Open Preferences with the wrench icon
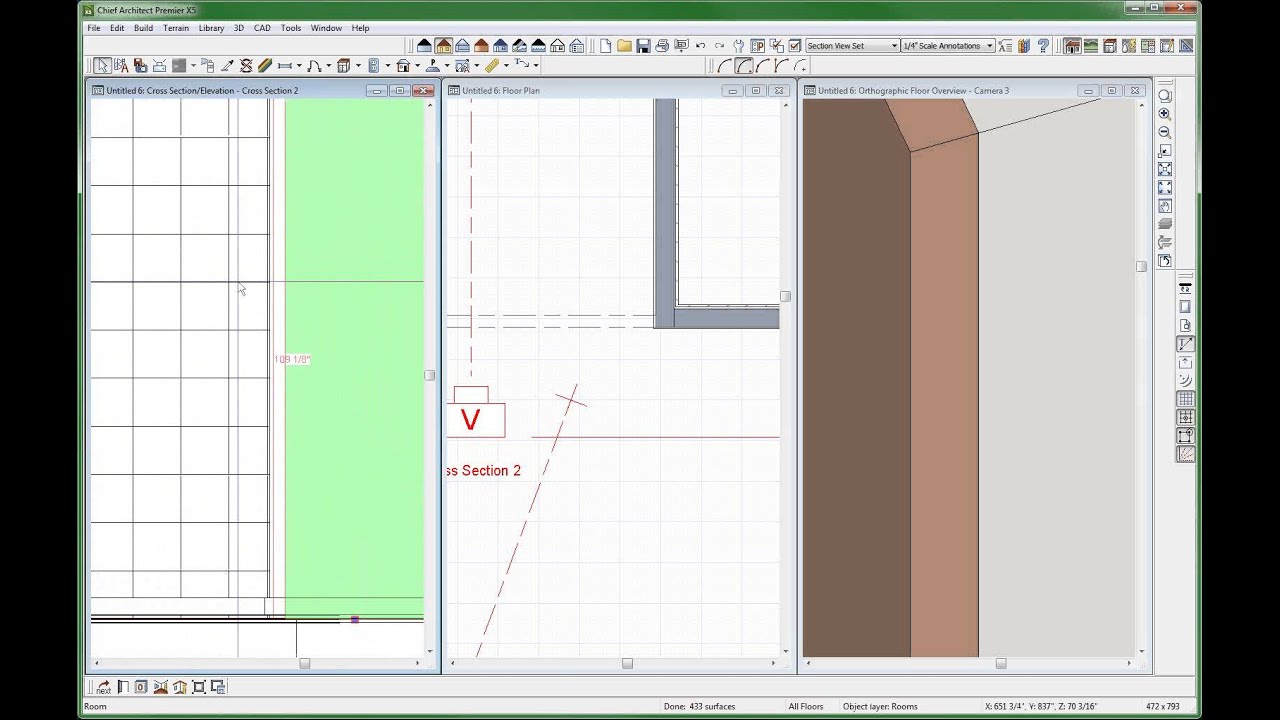 (738, 46)
